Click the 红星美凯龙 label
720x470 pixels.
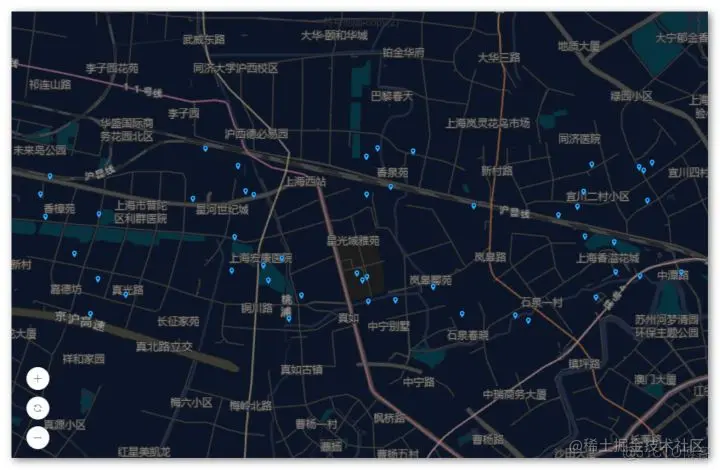tap(144, 452)
